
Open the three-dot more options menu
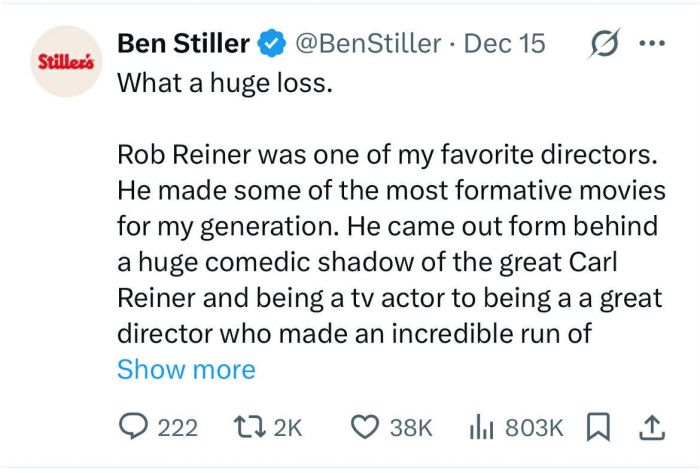[651, 44]
